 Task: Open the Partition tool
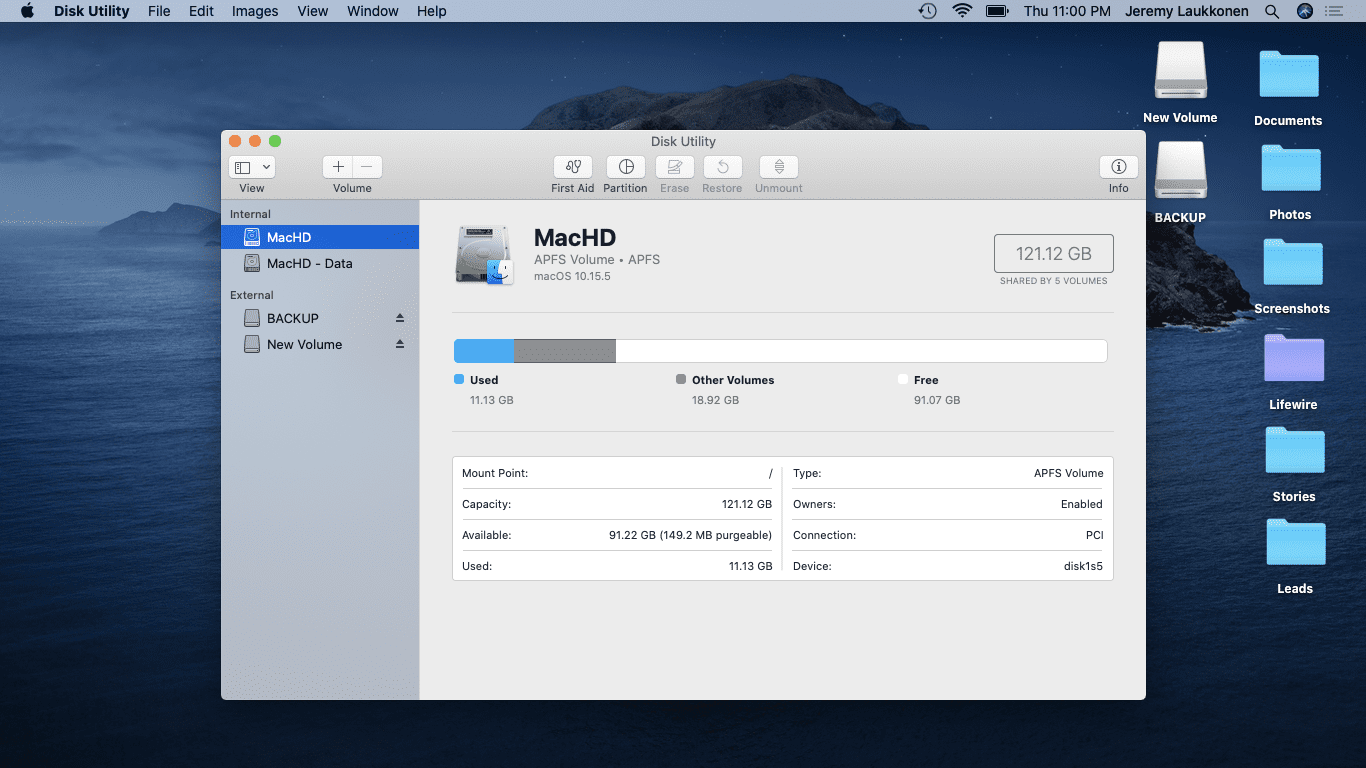[626, 167]
